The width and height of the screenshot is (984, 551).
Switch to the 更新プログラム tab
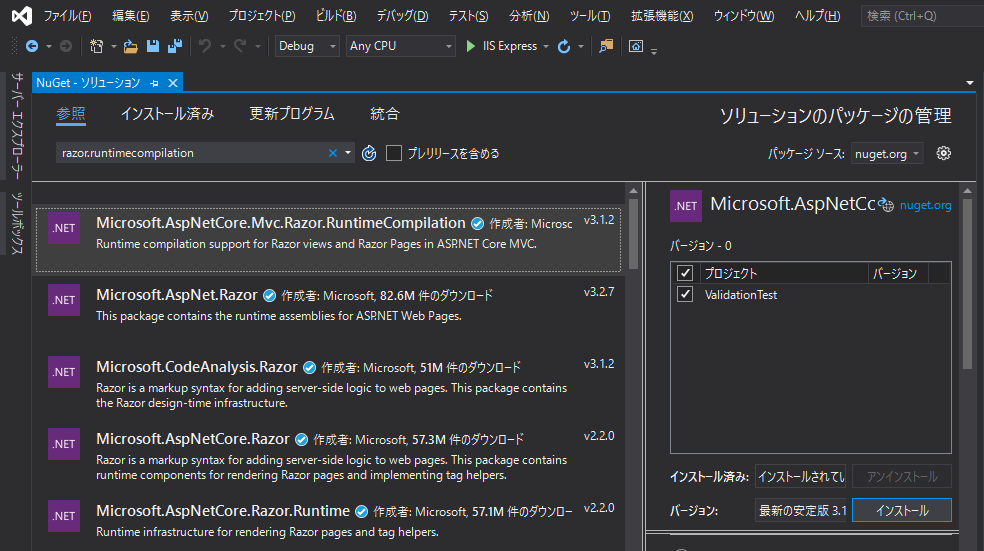(292, 114)
